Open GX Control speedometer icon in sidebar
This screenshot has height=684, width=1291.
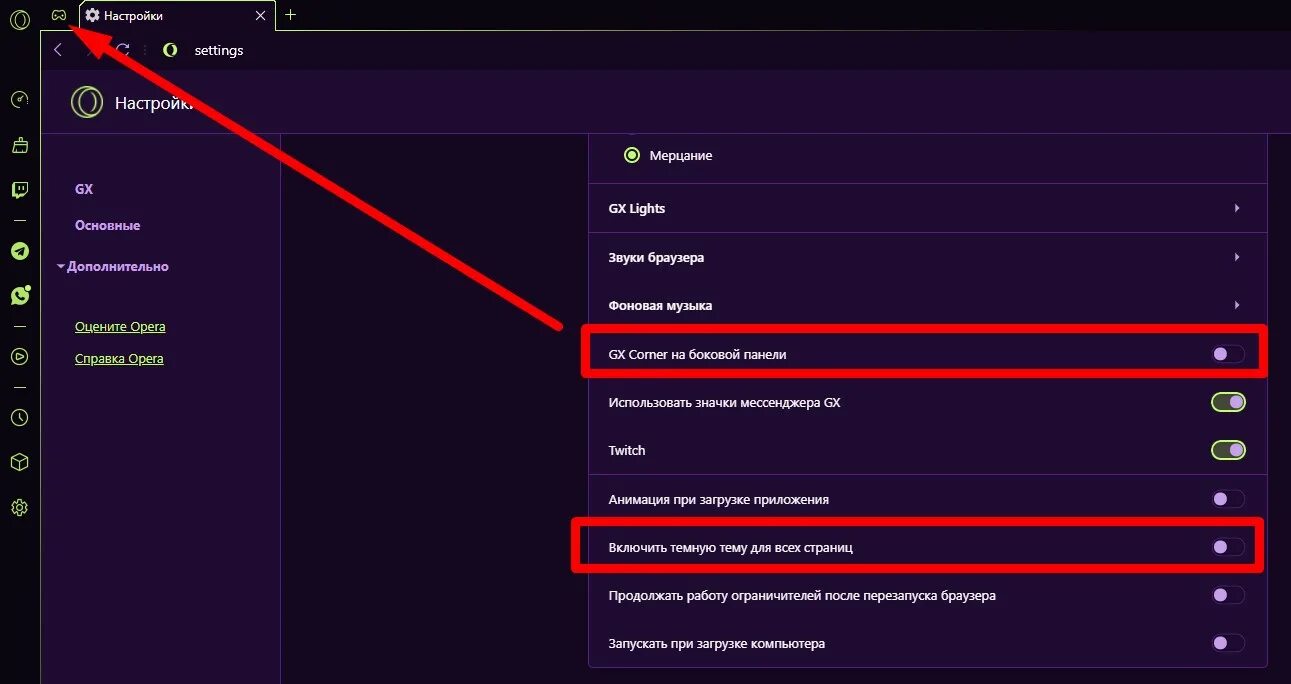(19, 100)
